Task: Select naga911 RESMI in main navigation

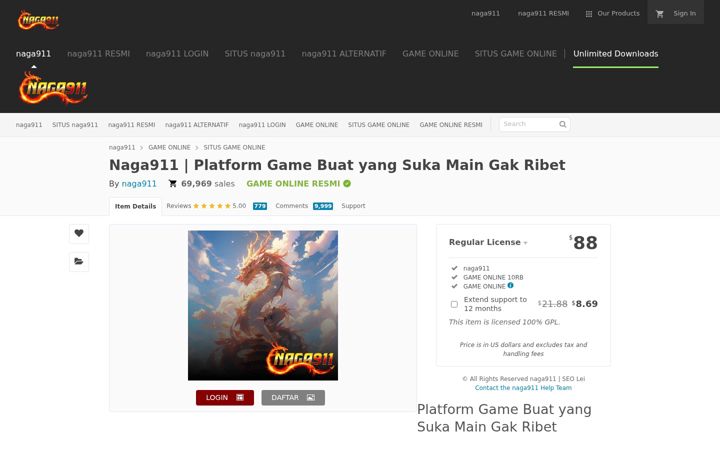Action: pyautogui.click(x=98, y=54)
